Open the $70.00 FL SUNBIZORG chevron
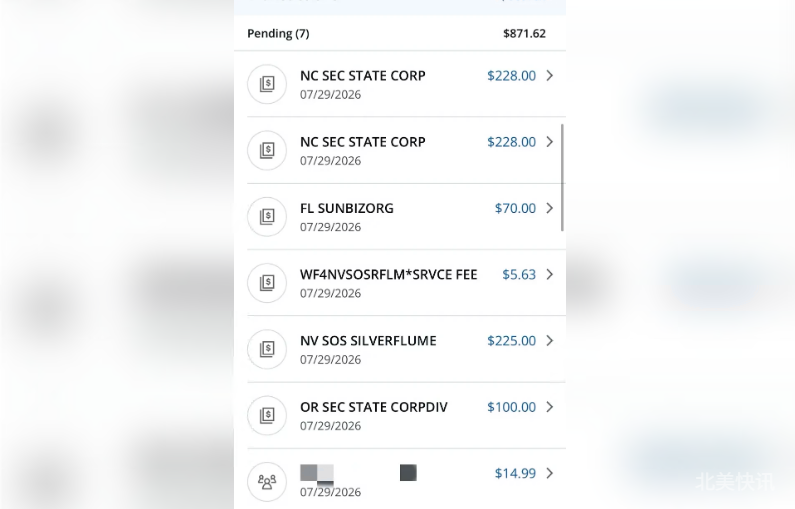Screen dimensions: 795x509 point(550,208)
